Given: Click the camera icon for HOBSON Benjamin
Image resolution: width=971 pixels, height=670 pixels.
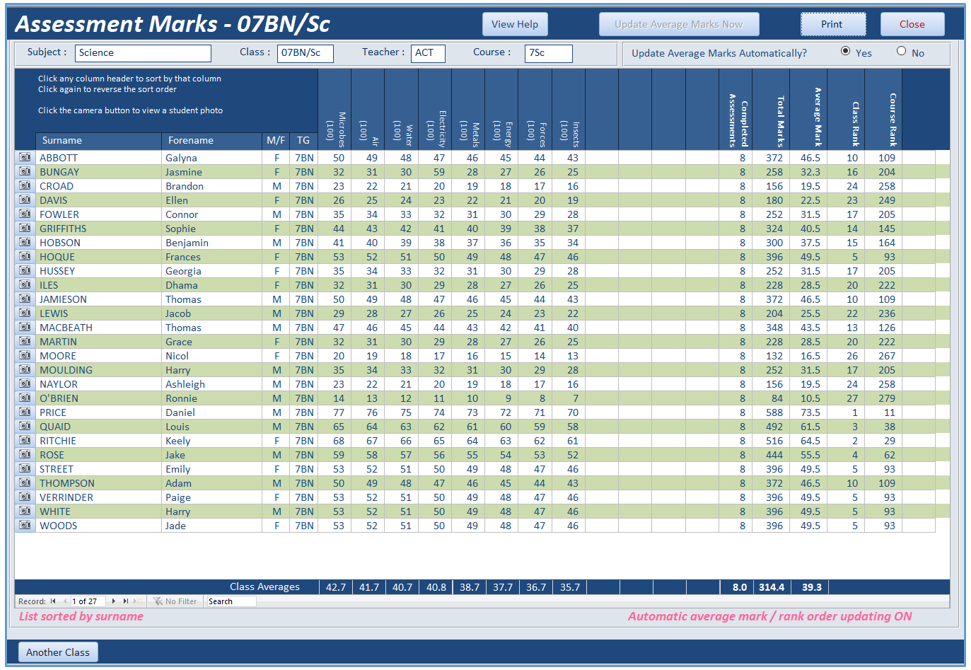Looking at the screenshot, I should (x=25, y=242).
